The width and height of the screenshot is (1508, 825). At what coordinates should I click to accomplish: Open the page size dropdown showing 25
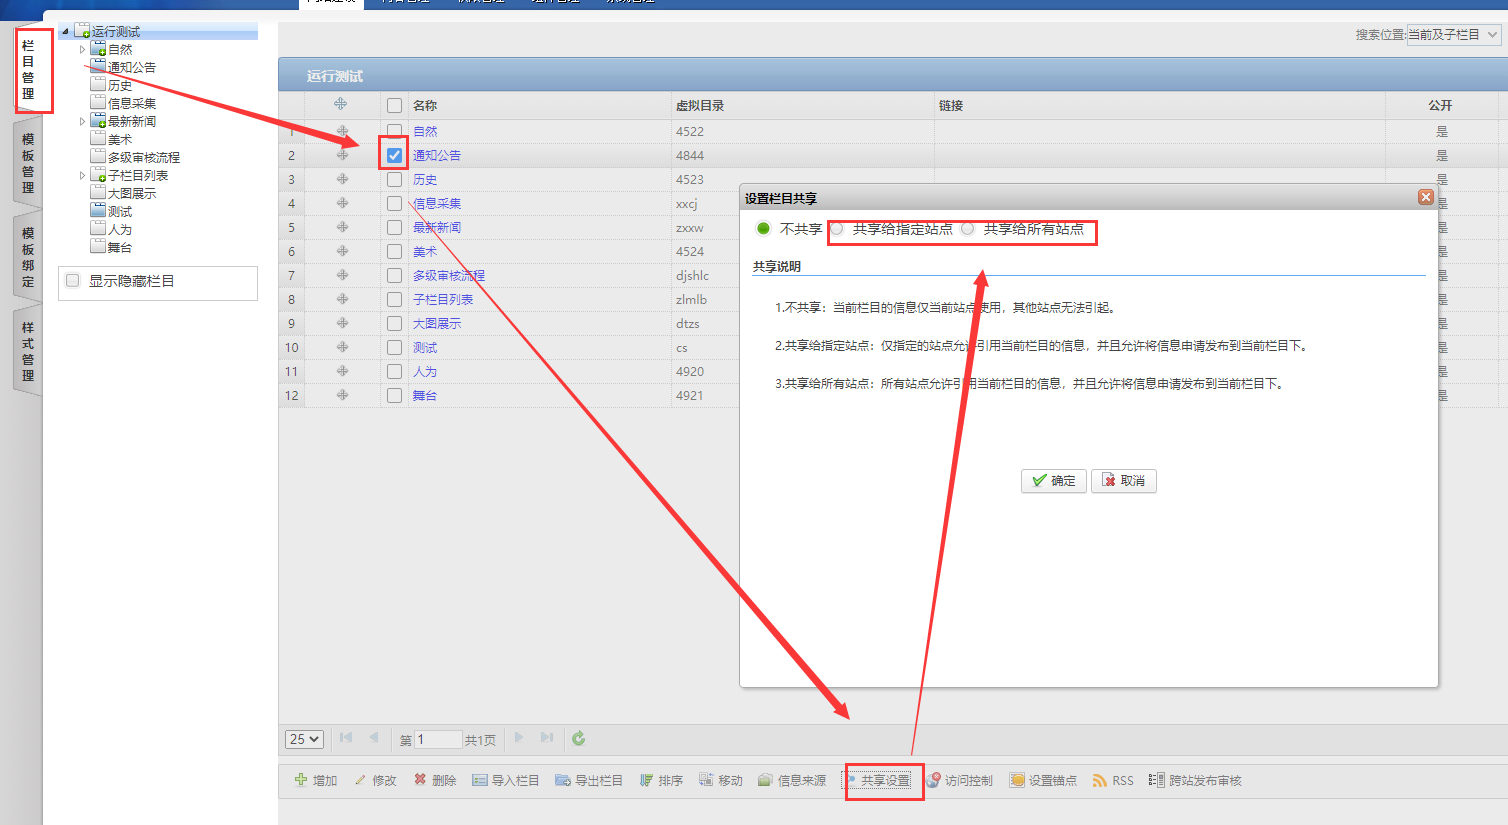[x=304, y=739]
